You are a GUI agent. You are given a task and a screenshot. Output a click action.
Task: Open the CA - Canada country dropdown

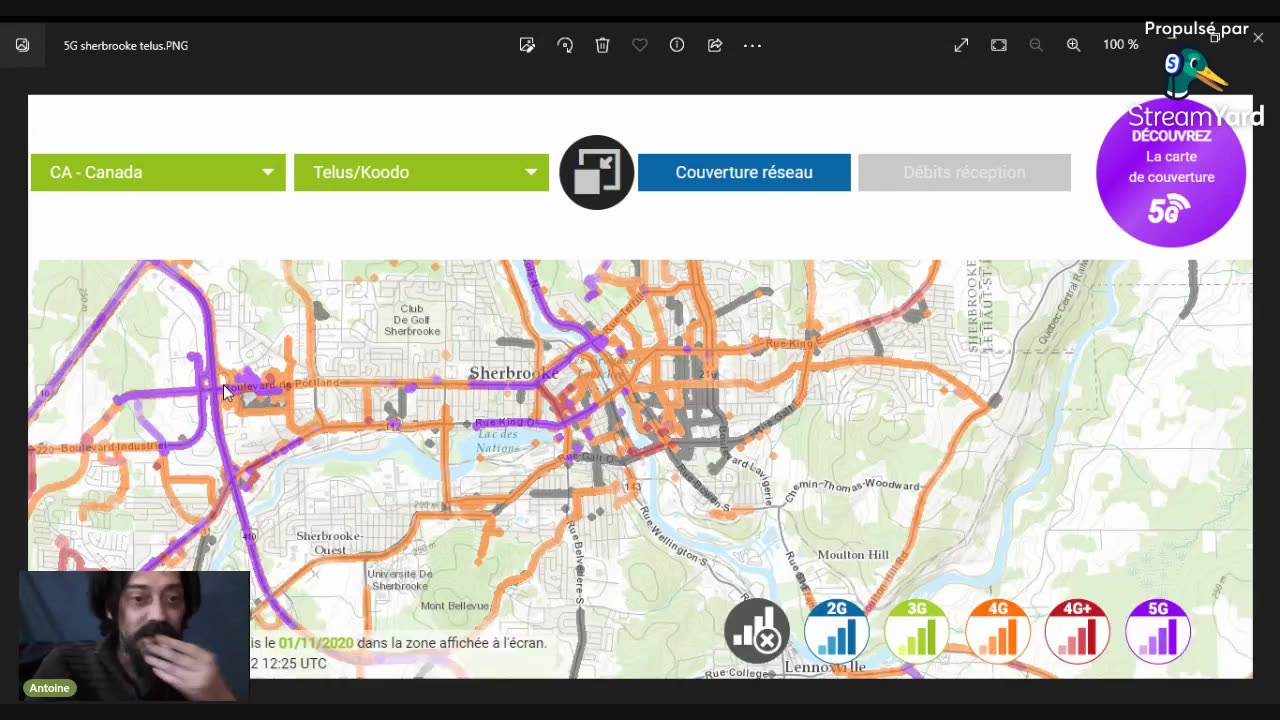[x=158, y=172]
